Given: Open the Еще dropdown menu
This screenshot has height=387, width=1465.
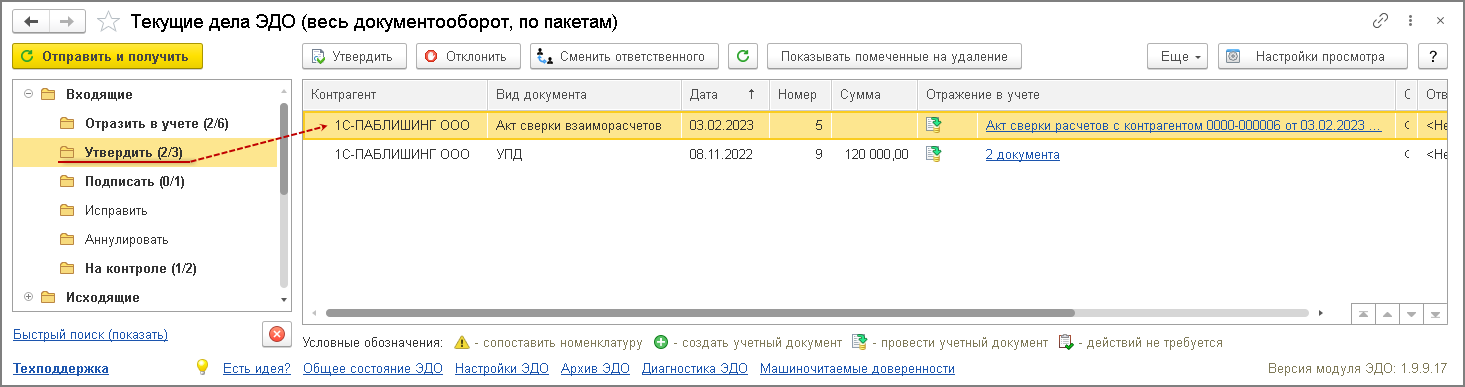Looking at the screenshot, I should pyautogui.click(x=1178, y=57).
